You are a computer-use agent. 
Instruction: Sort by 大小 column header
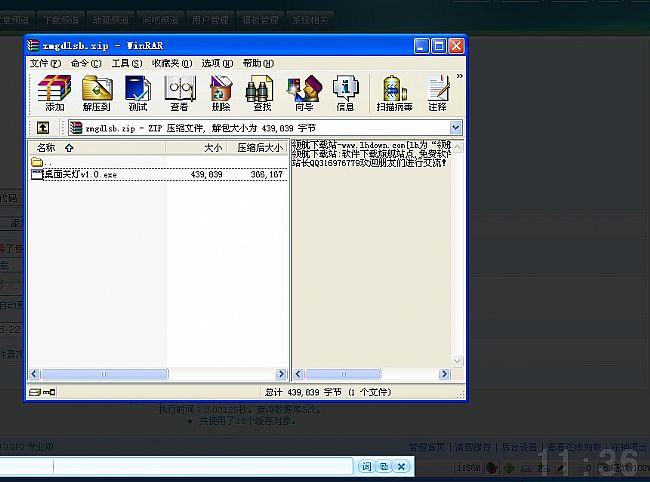tap(196, 148)
